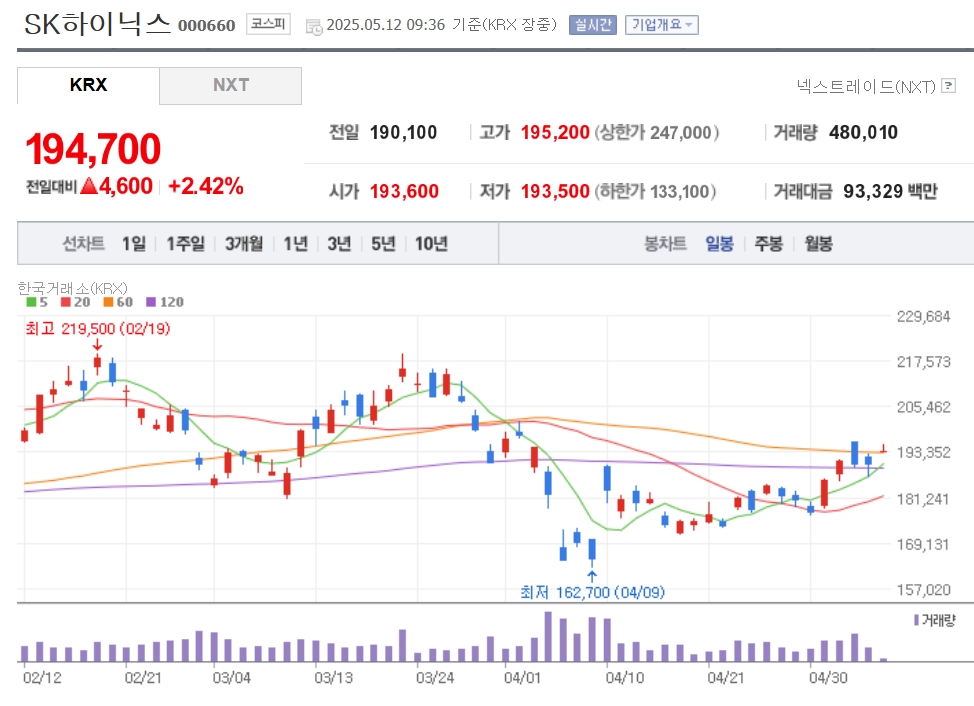Select the 10년 line chart period
Image resolution: width=974 pixels, height=706 pixels.
(431, 243)
